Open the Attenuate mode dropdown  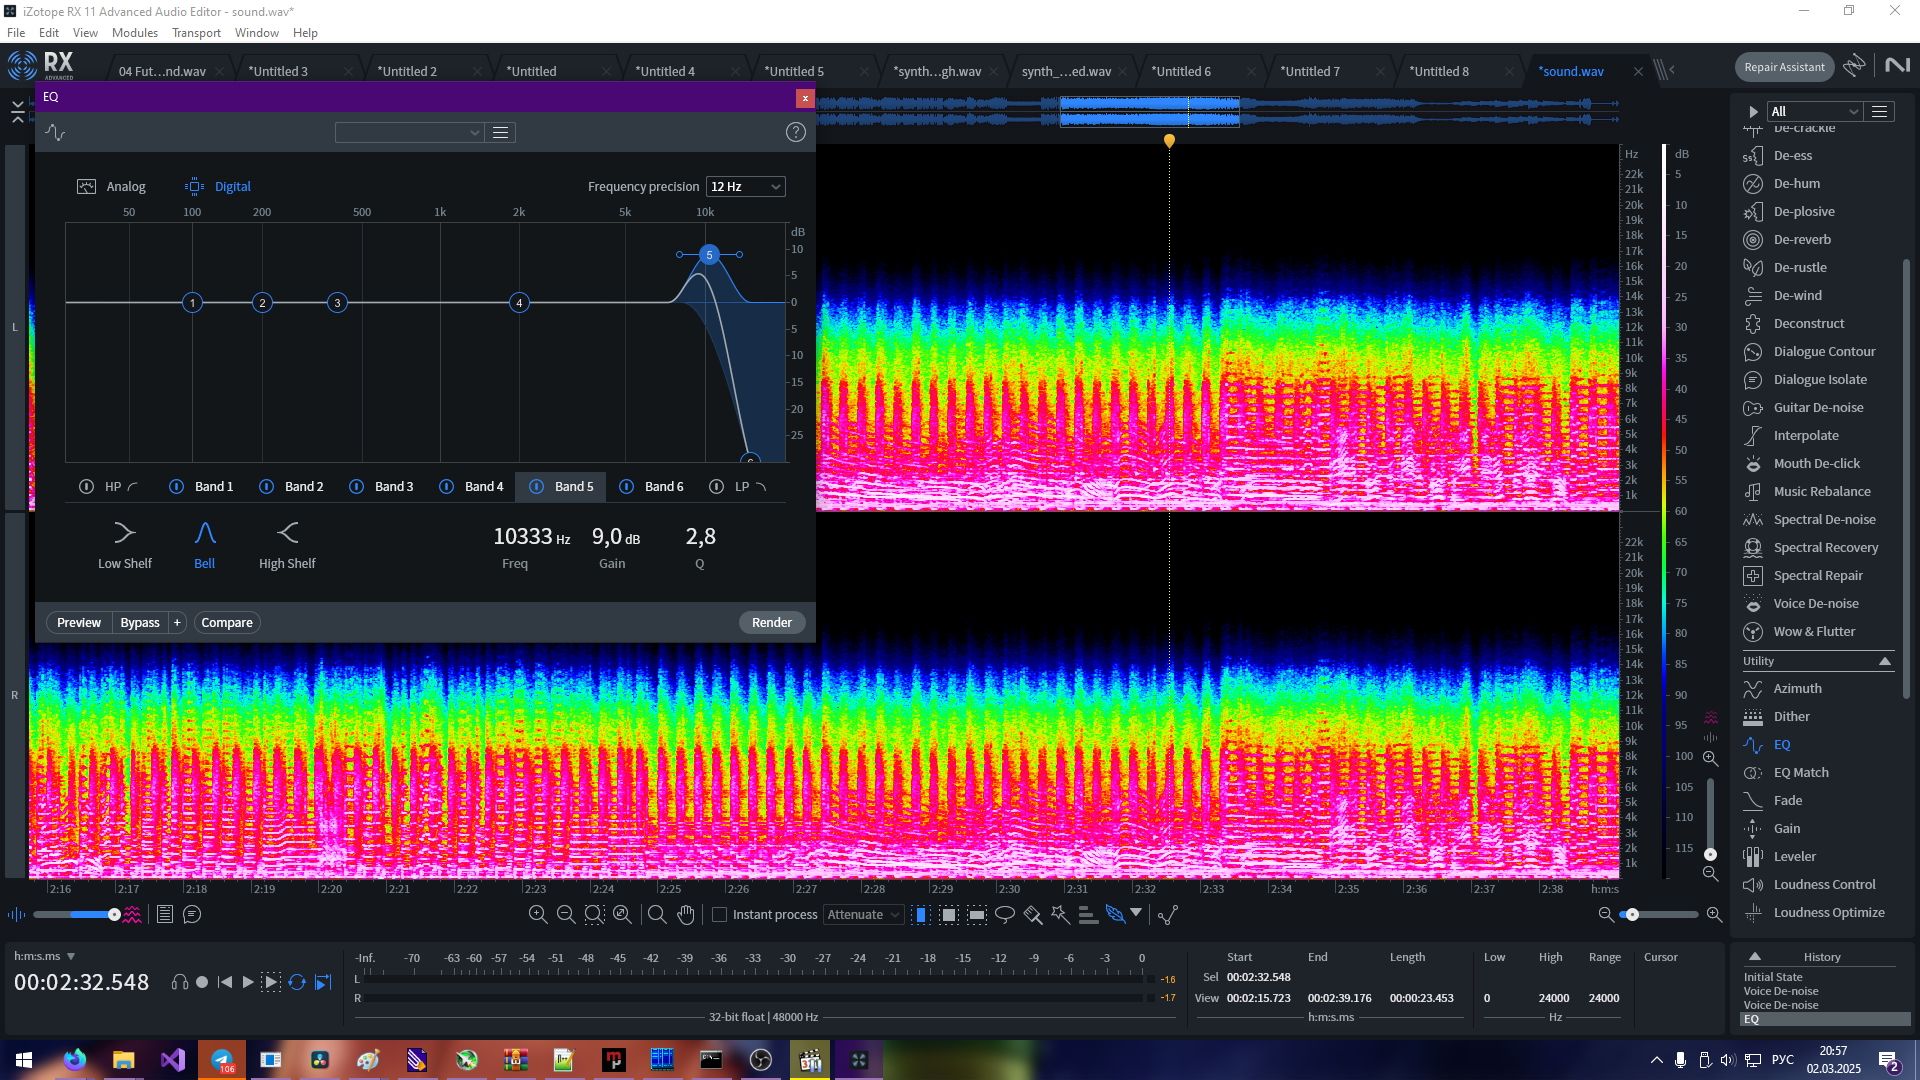863,914
